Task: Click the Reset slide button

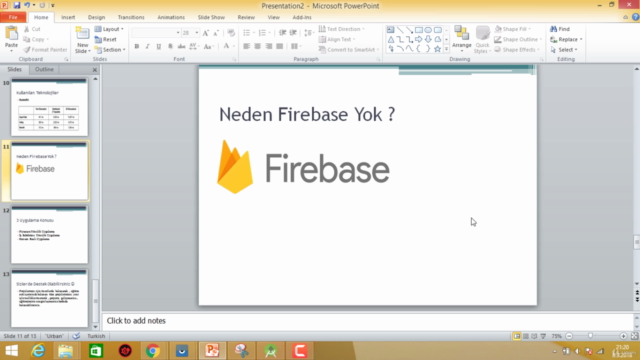Action: point(106,39)
